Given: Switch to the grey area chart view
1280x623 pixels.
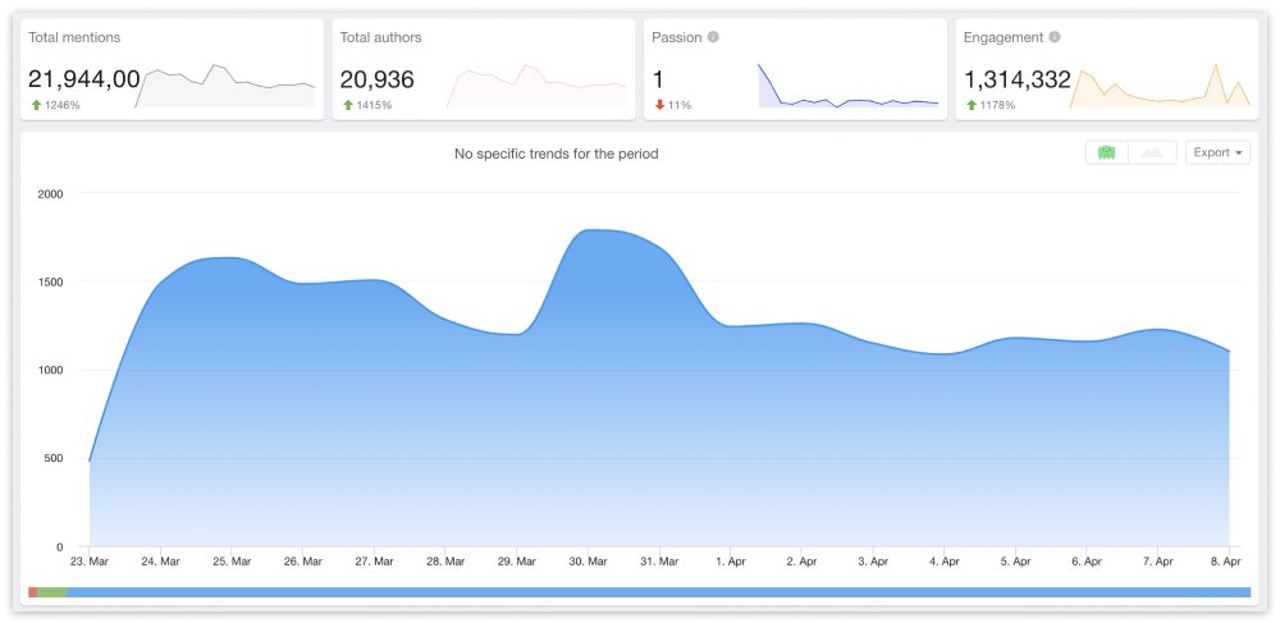Looking at the screenshot, I should (x=1152, y=153).
